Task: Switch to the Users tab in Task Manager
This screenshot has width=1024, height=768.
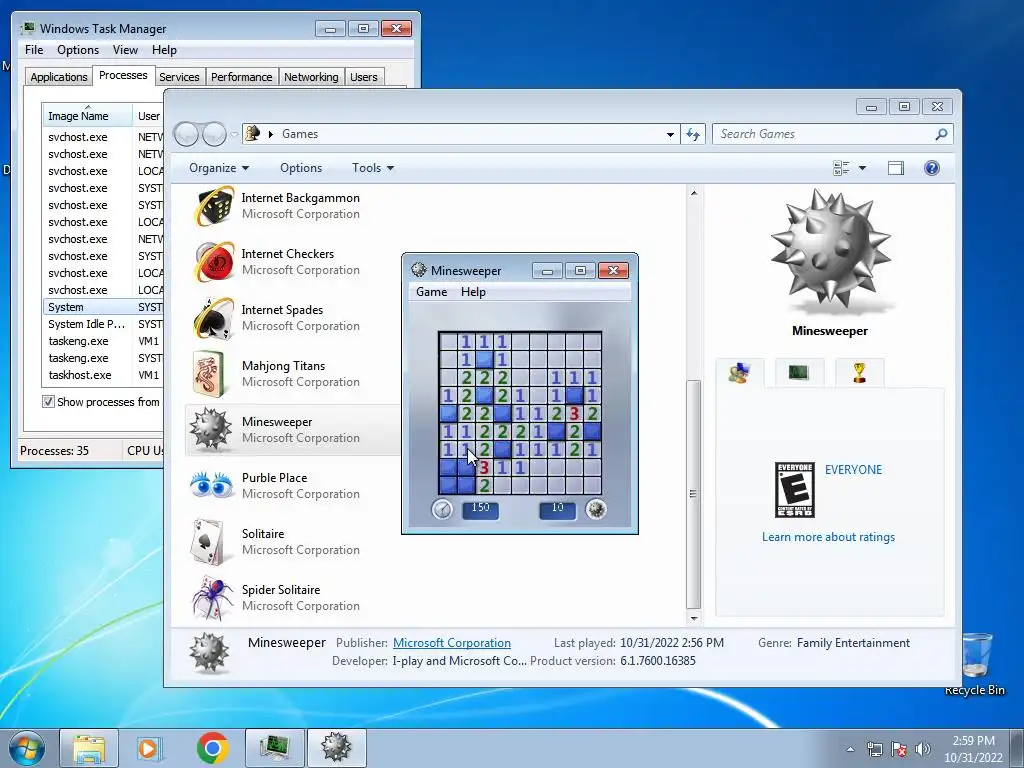Action: click(363, 77)
